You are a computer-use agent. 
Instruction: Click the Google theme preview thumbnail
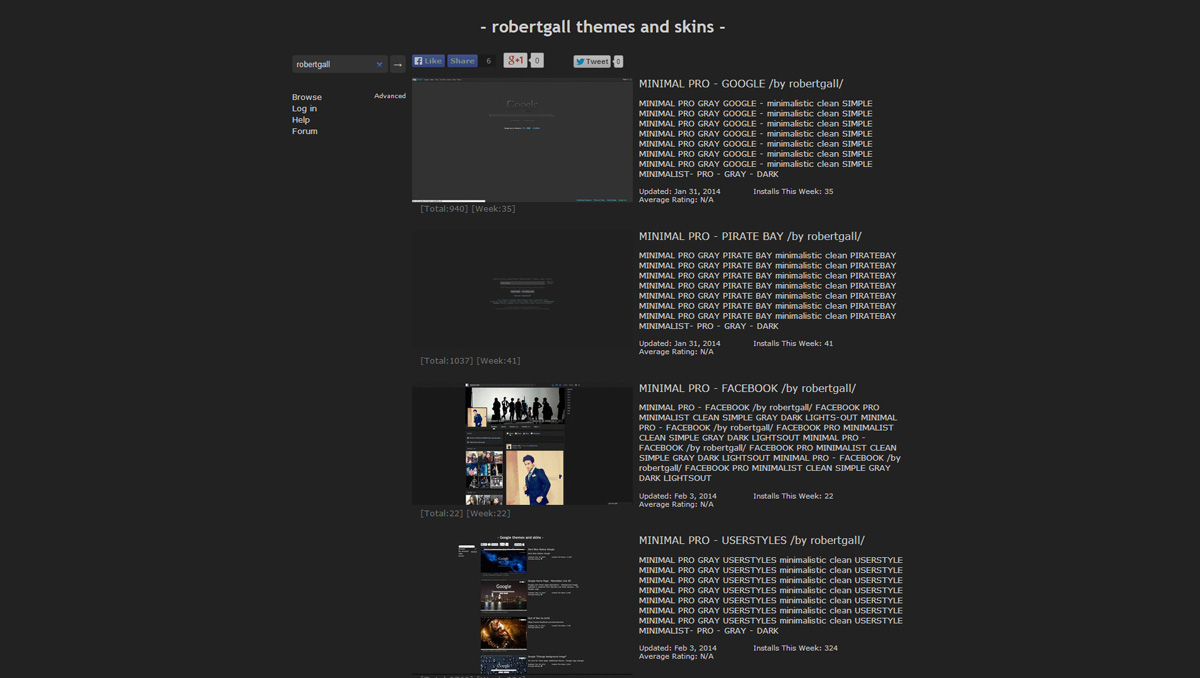521,140
